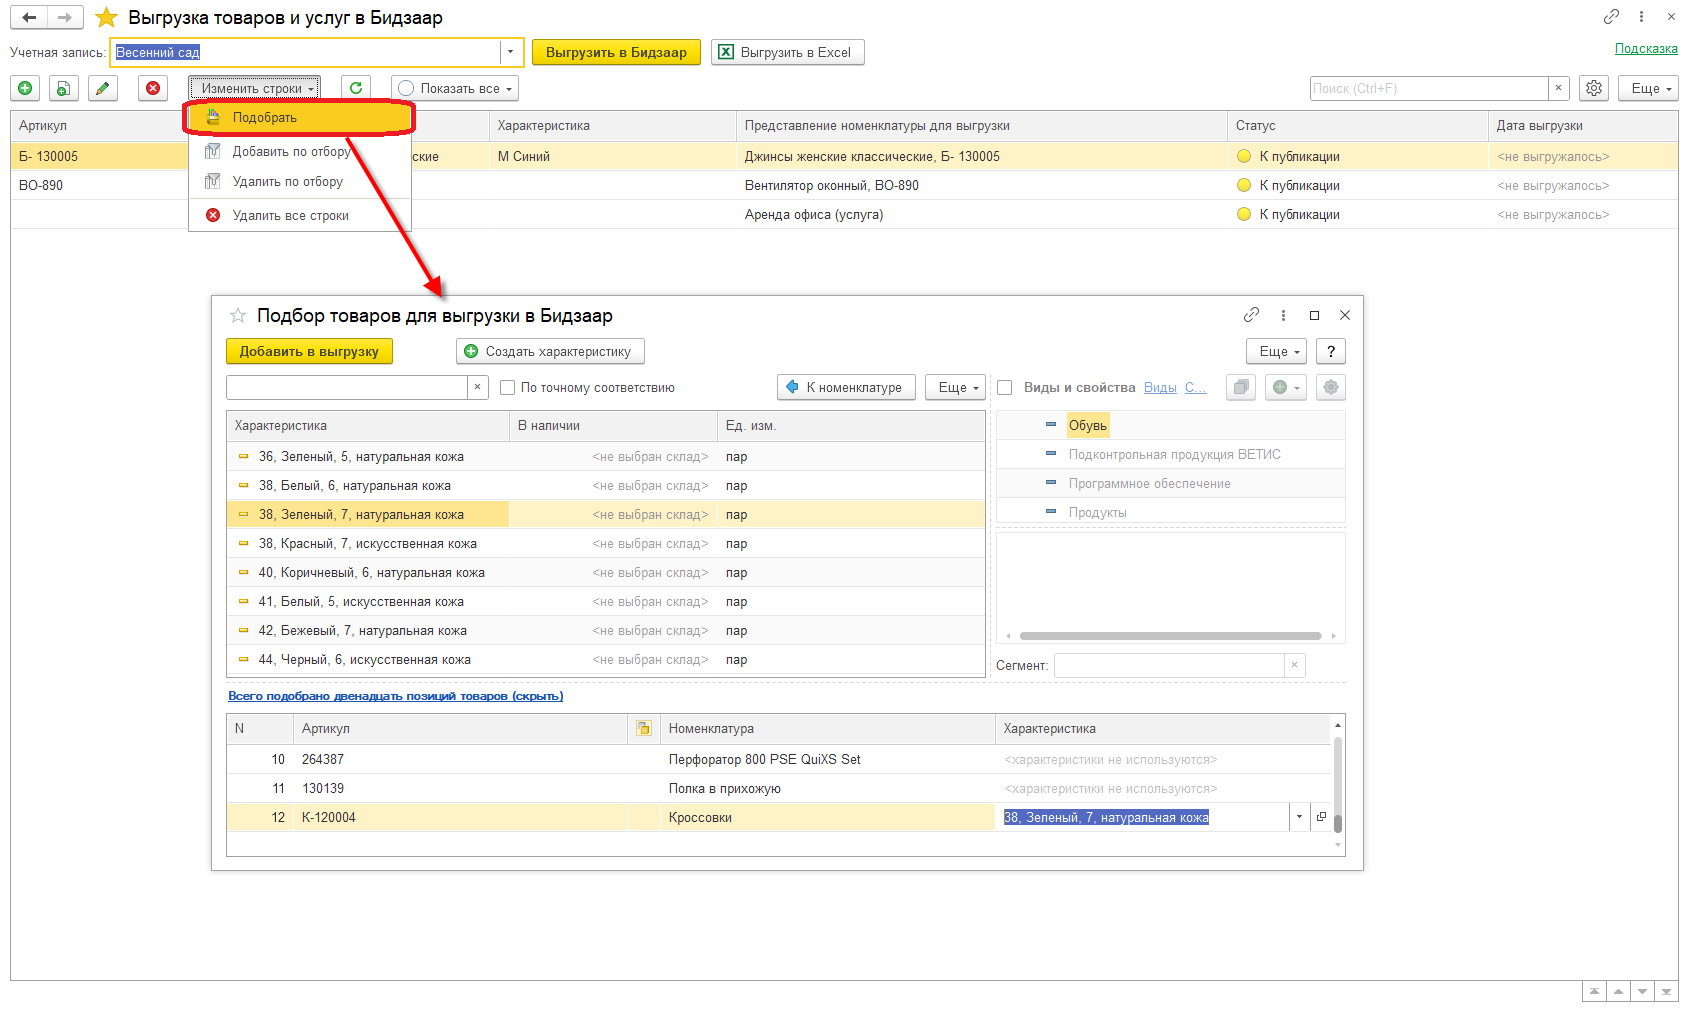Click the Get link chain icon

[x=1611, y=16]
